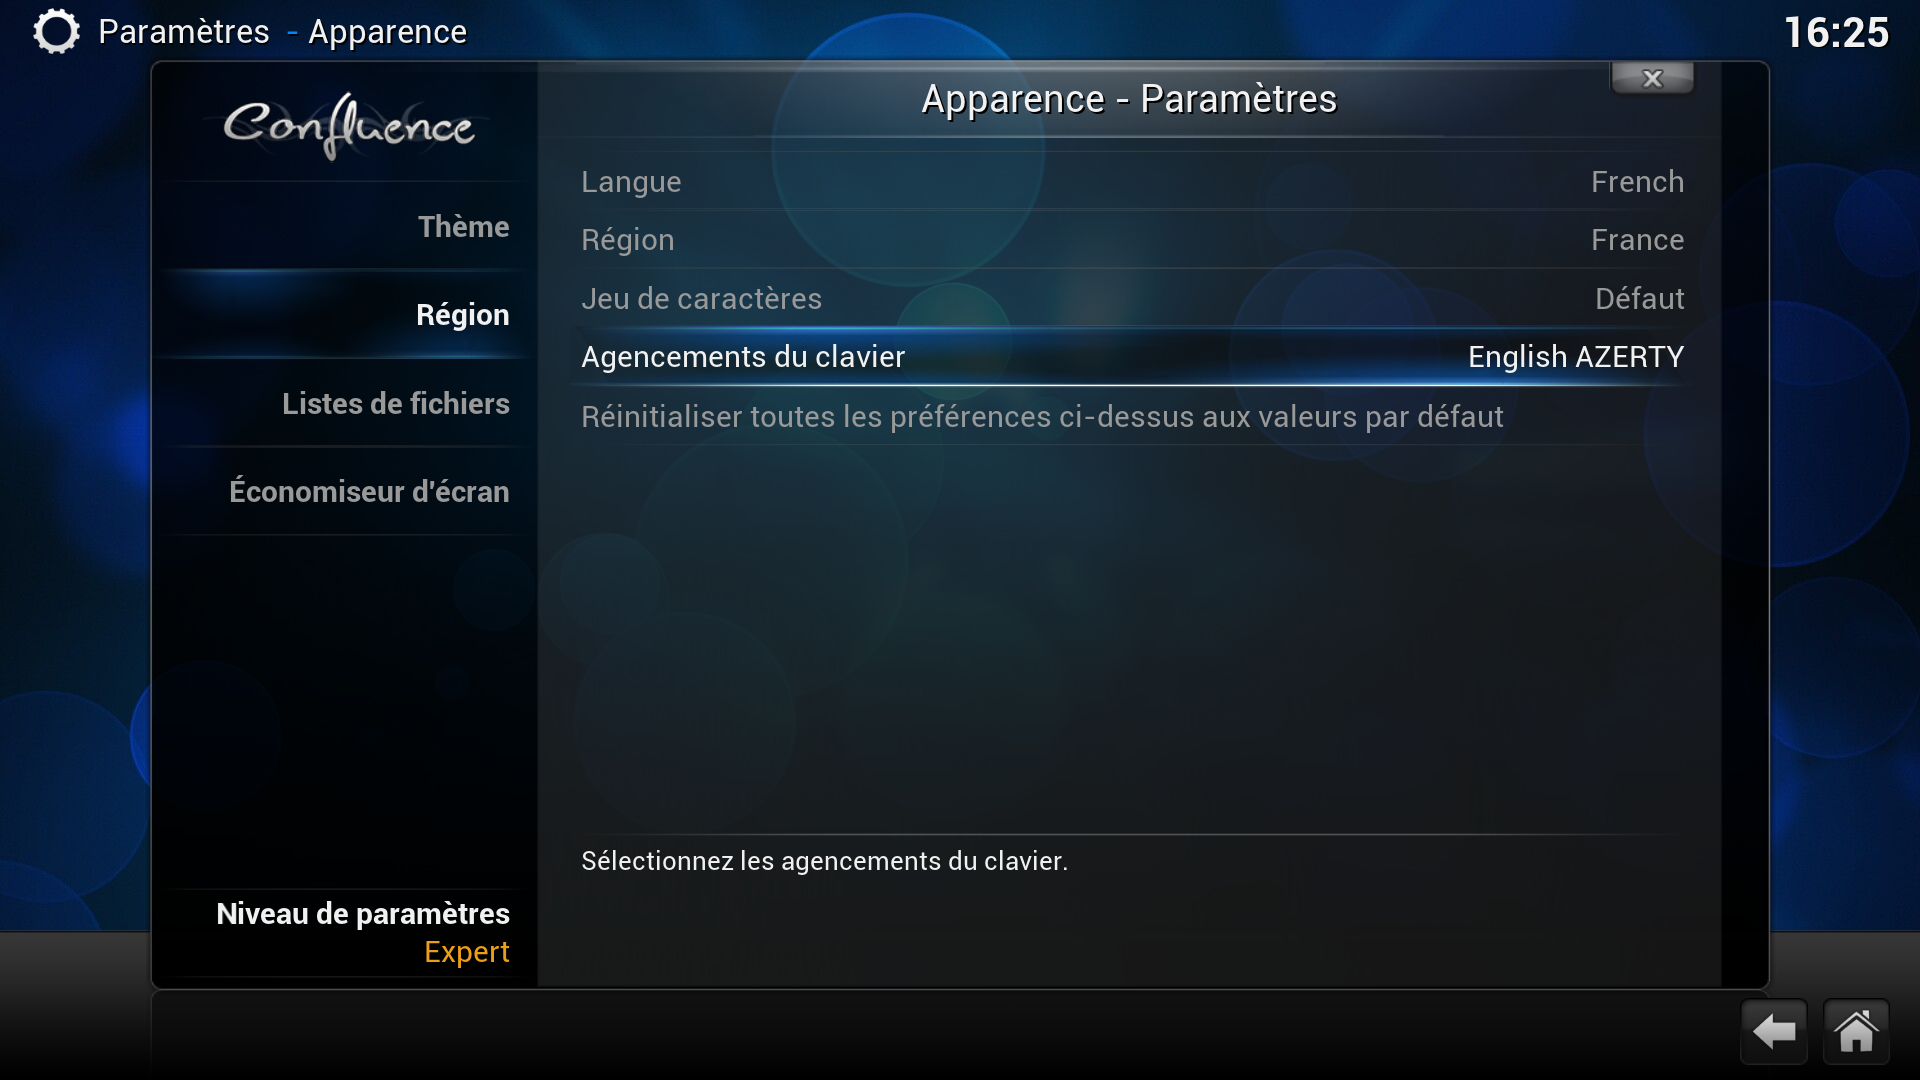Click Paramètres breadcrumb in header

(x=184, y=32)
